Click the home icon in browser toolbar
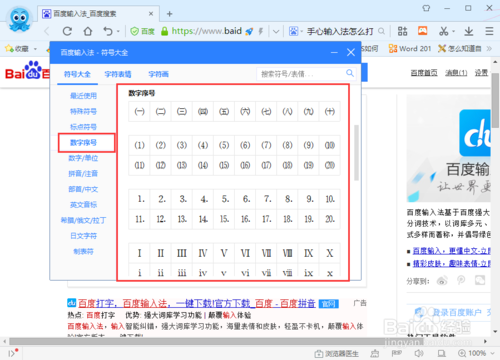500x360 pixels. [x=88, y=31]
